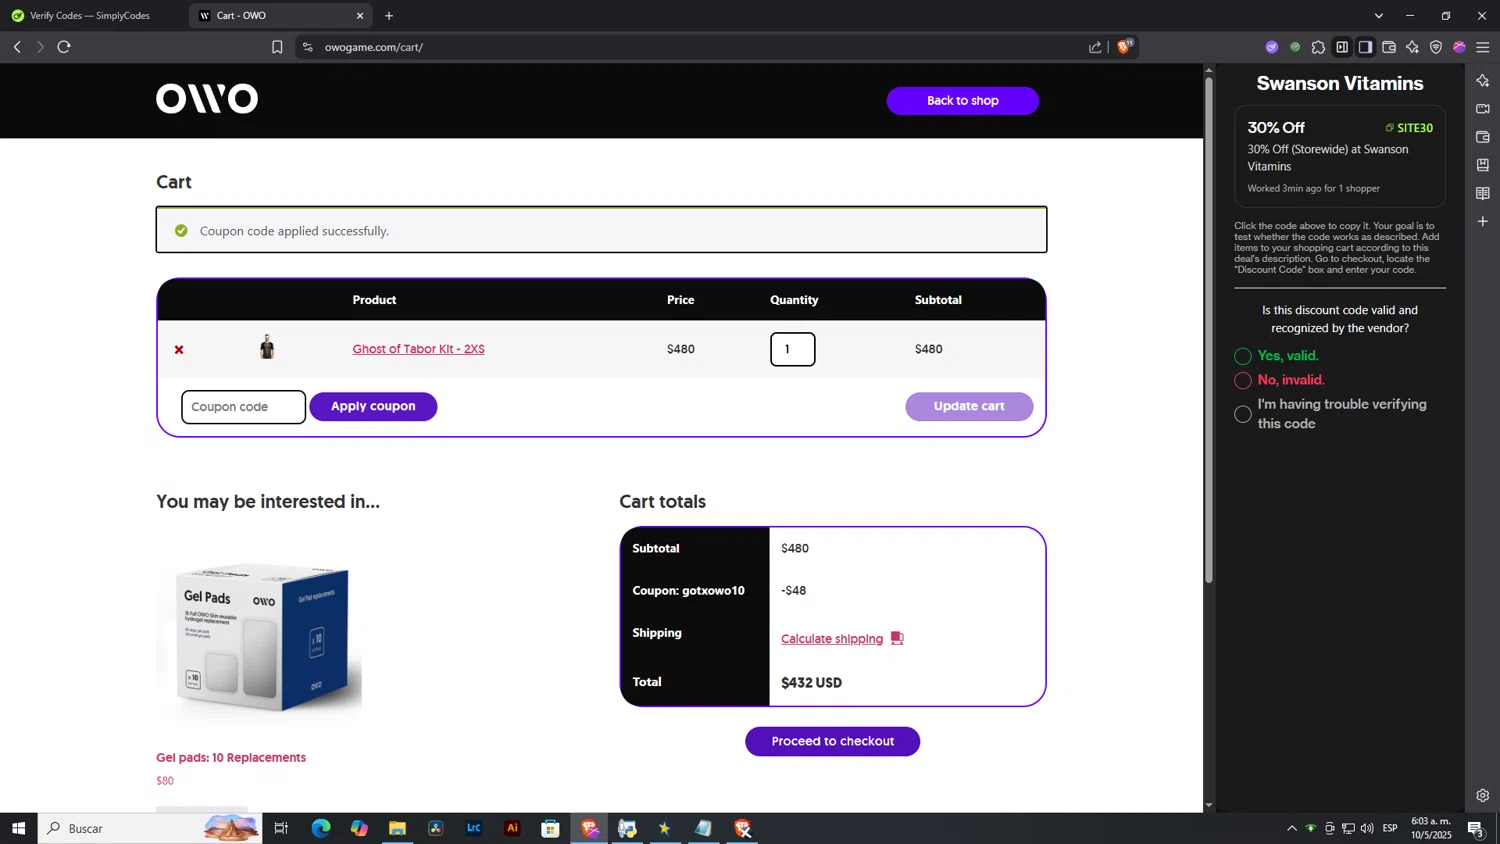Open Bookmarks icon in the sidebar strip

point(1483,164)
